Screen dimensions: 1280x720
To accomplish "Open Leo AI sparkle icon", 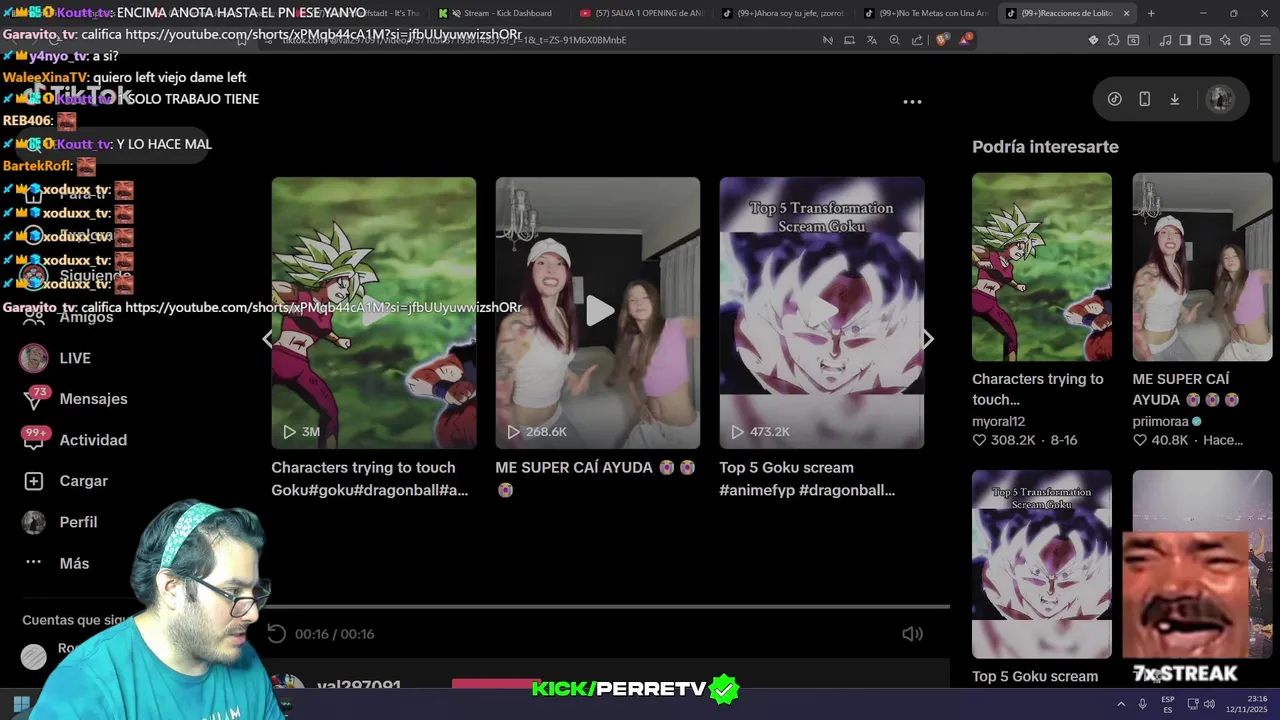I will click(1225, 40).
